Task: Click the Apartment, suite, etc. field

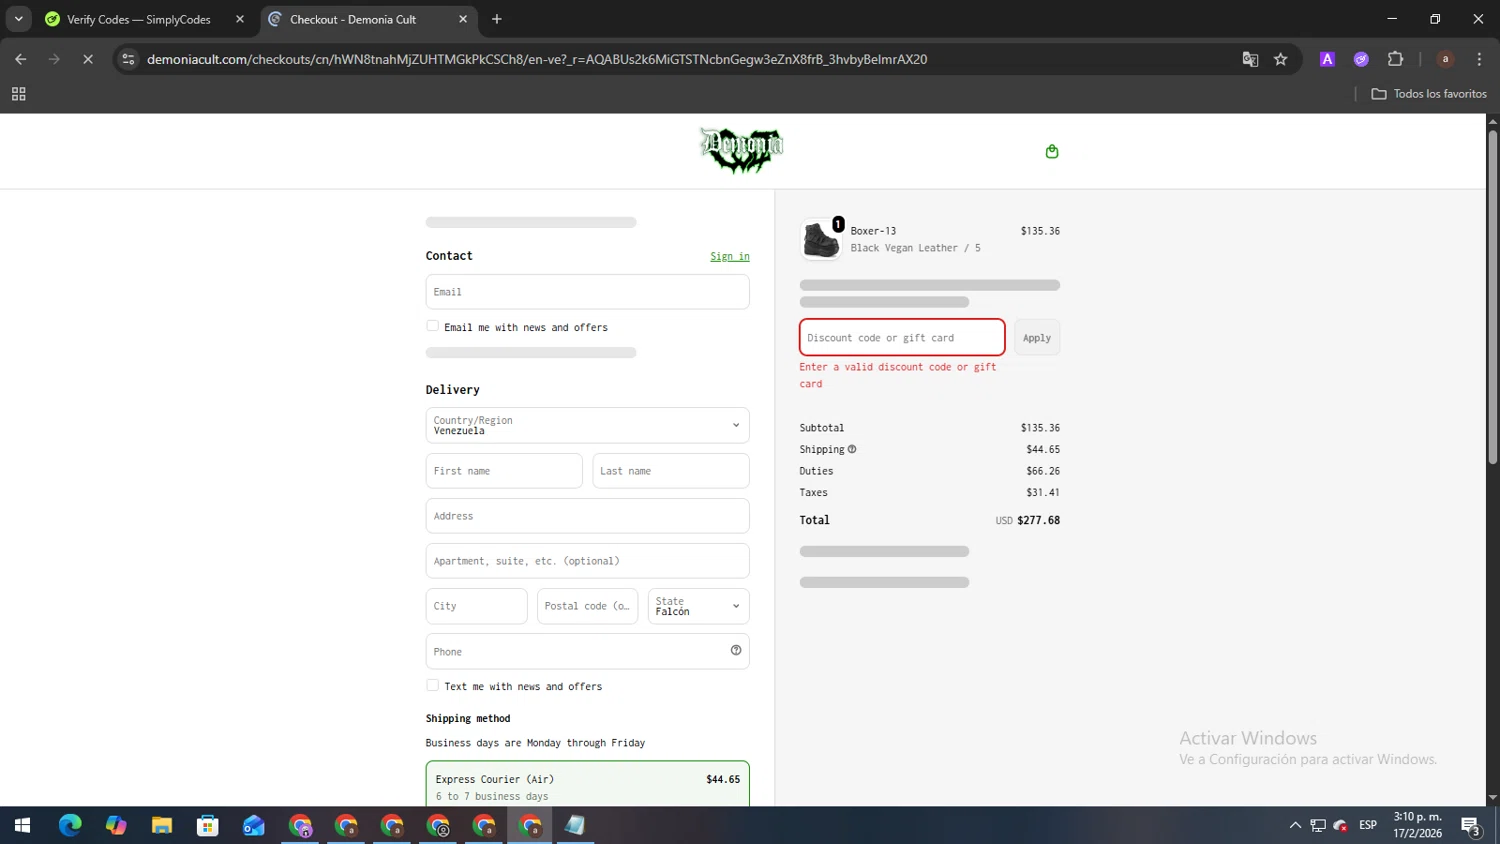Action: [x=588, y=561]
